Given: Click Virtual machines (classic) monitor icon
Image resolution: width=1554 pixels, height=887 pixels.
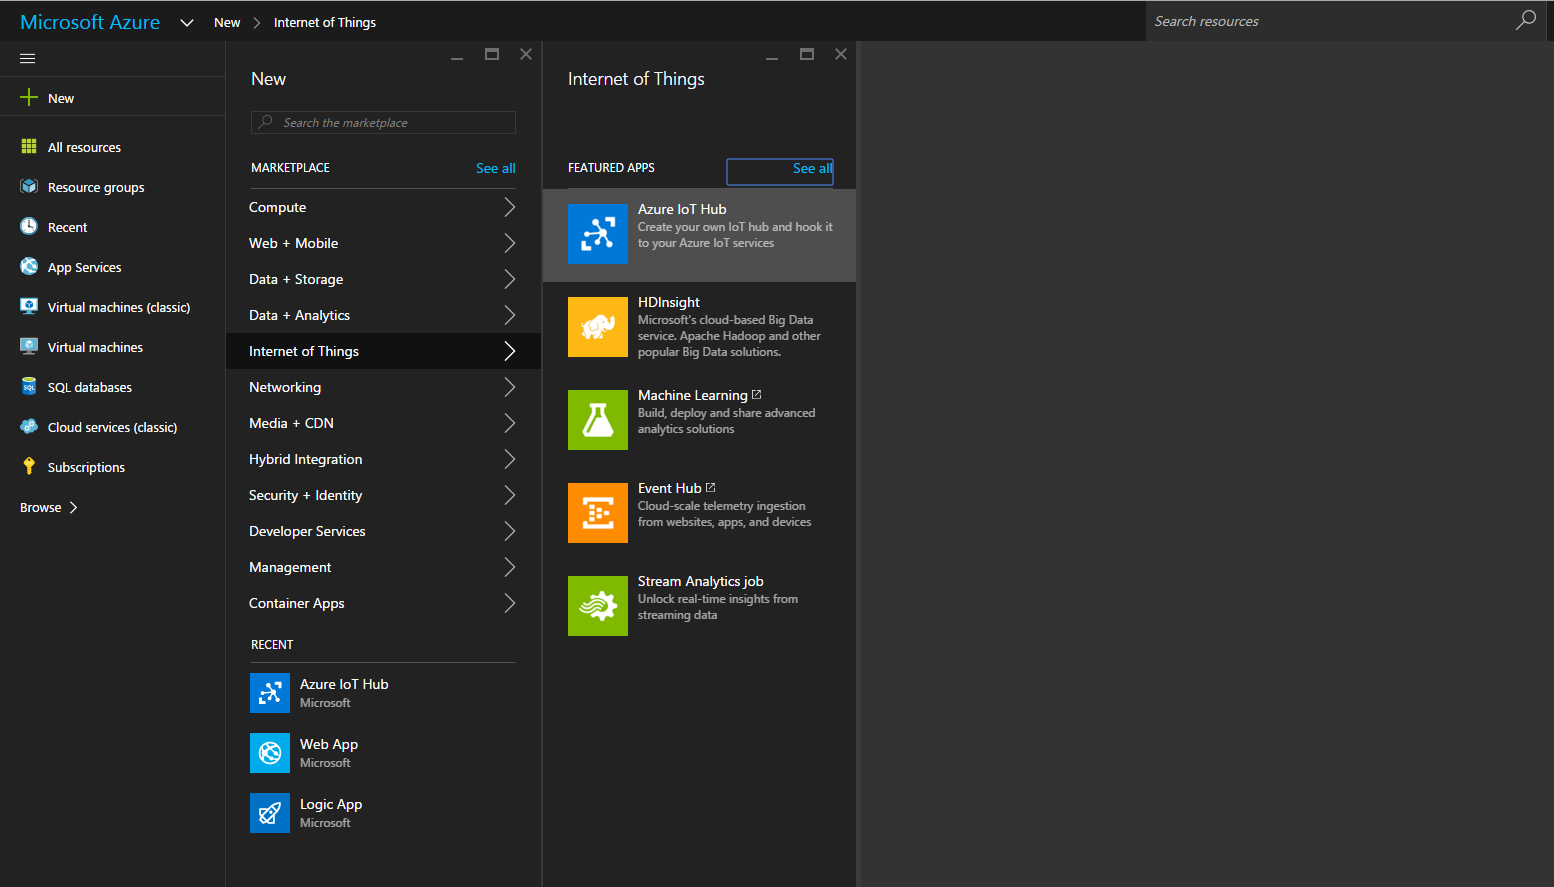Looking at the screenshot, I should pyautogui.click(x=29, y=306).
